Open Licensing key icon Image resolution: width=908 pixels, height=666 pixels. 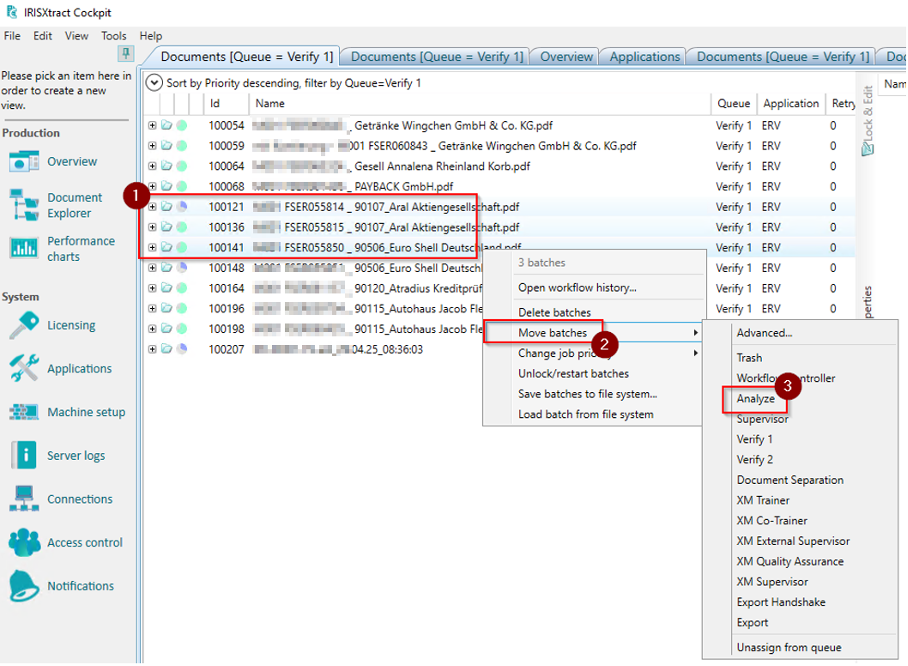coord(24,325)
